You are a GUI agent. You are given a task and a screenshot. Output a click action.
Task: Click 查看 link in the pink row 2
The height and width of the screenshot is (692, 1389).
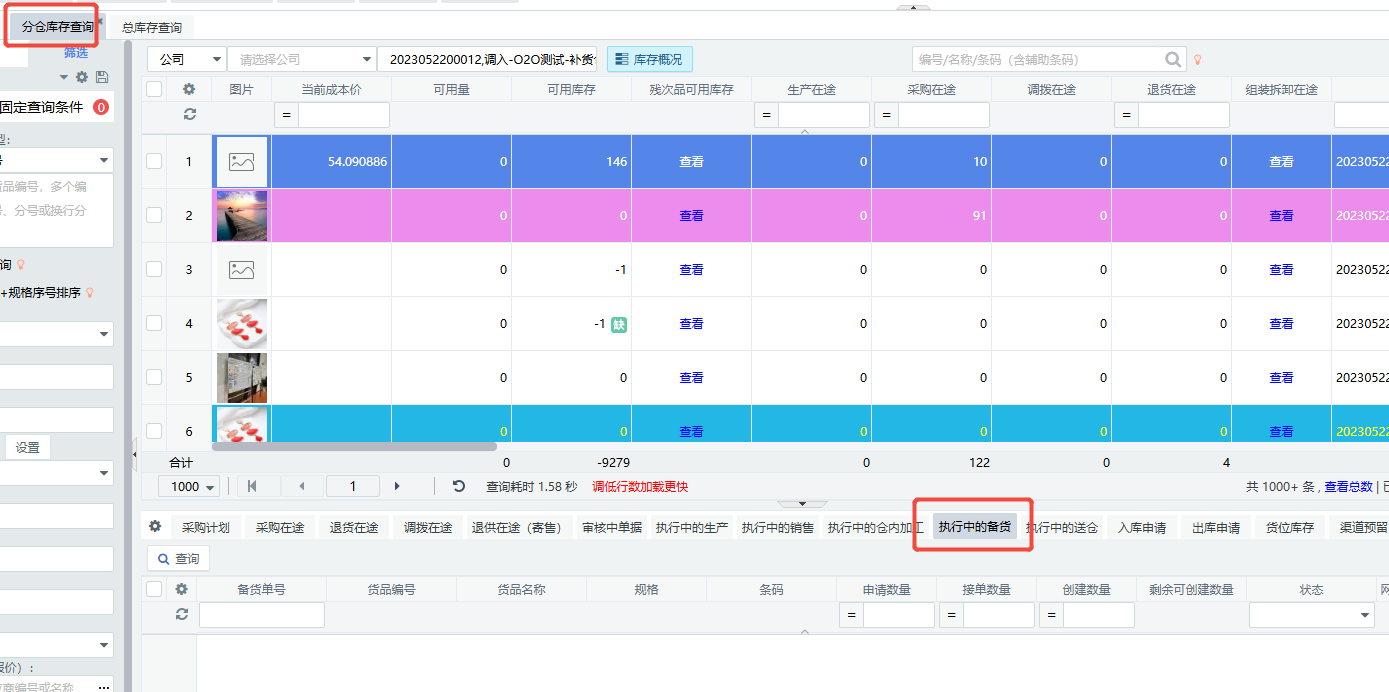pyautogui.click(x=691, y=215)
